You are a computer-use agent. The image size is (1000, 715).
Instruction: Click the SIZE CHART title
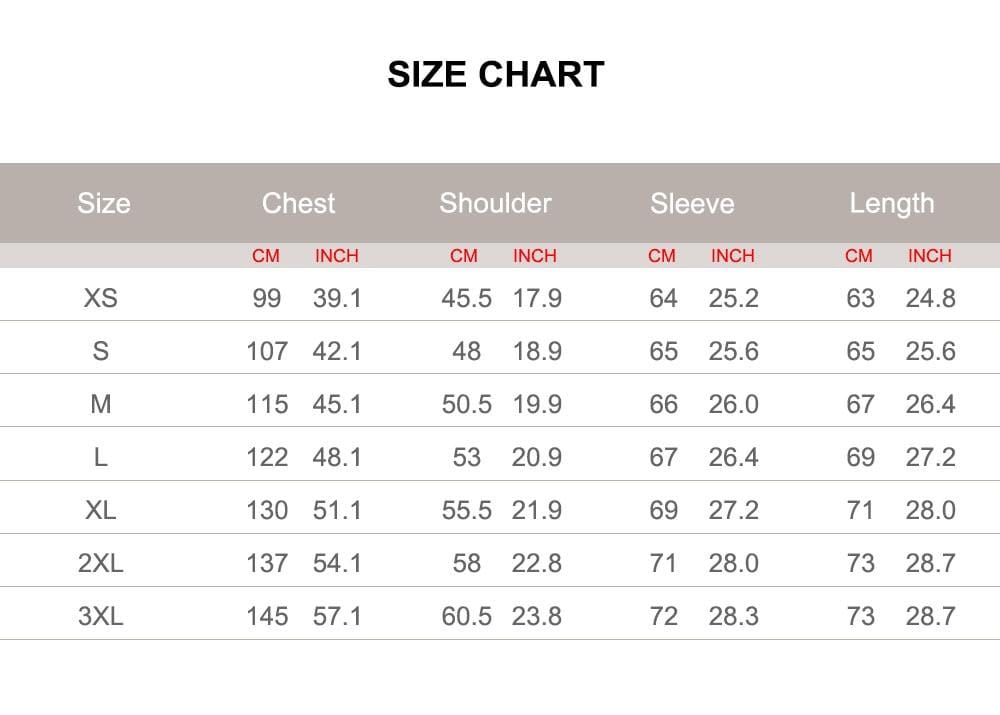pyautogui.click(x=496, y=75)
